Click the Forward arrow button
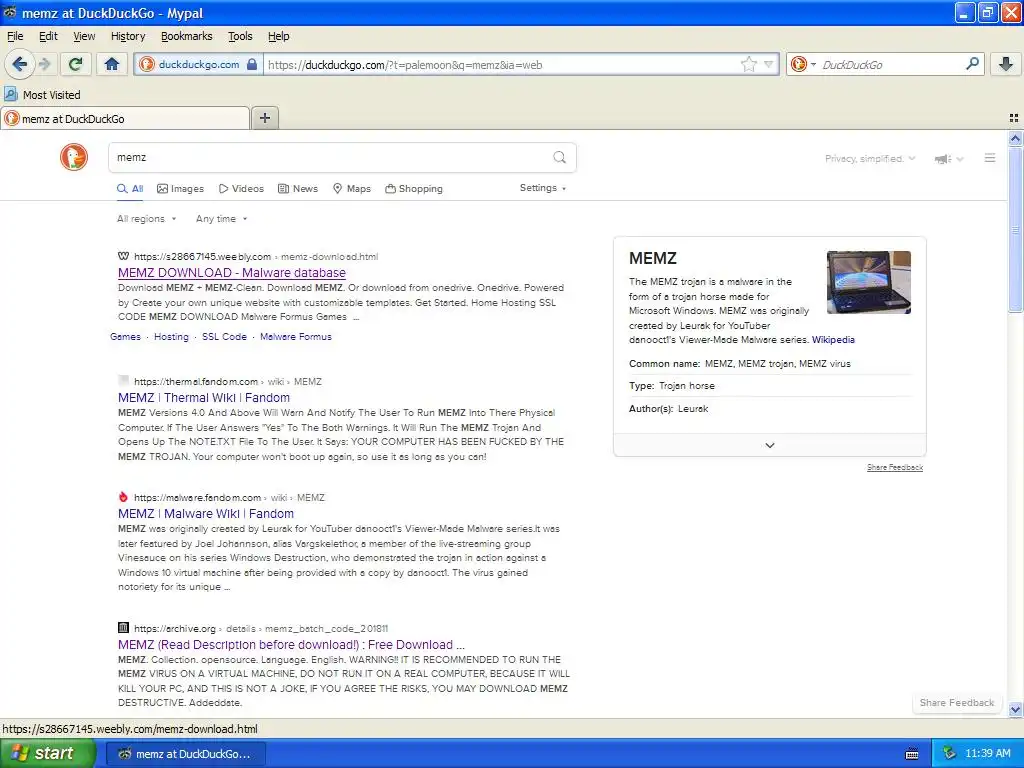The width and height of the screenshot is (1024, 768). tap(45, 64)
